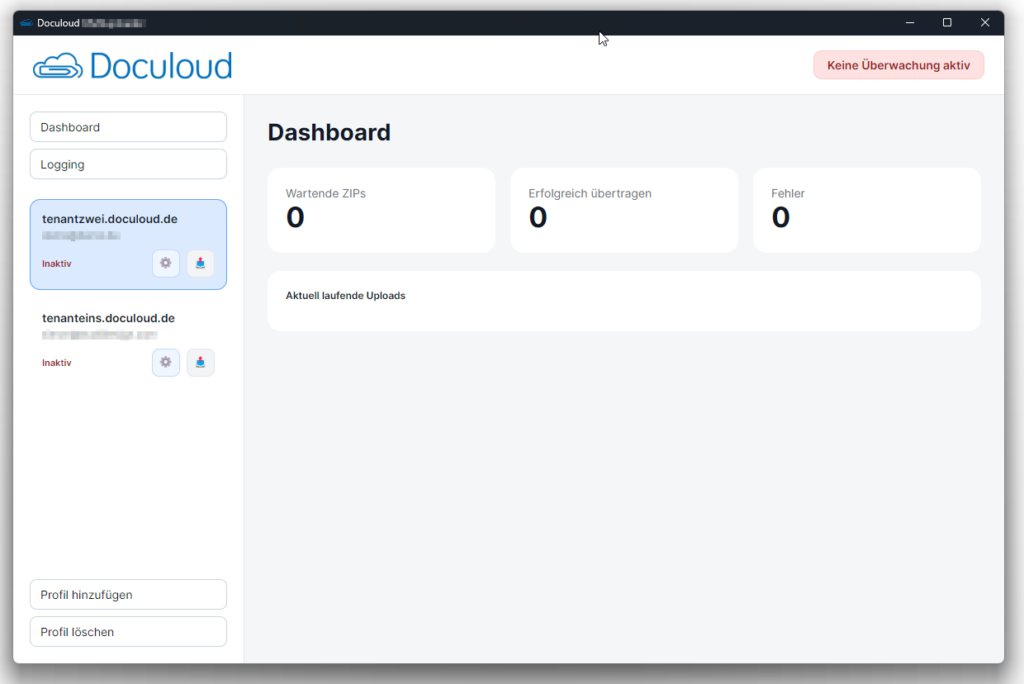
Task: Minimize the Doculoud window
Action: [910, 23]
